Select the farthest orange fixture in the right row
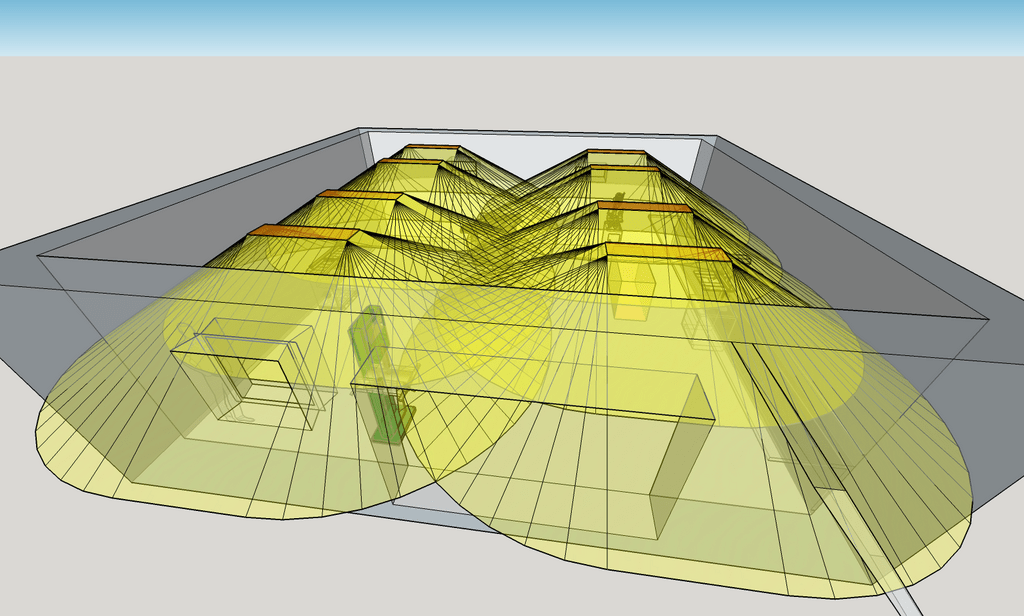 616,152
